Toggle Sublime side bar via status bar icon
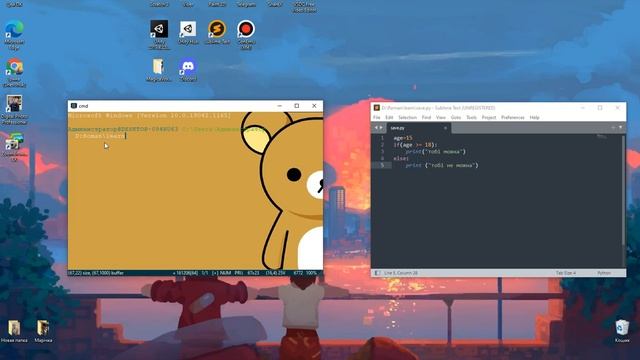Screen dimensions: 640x360 point(378,273)
